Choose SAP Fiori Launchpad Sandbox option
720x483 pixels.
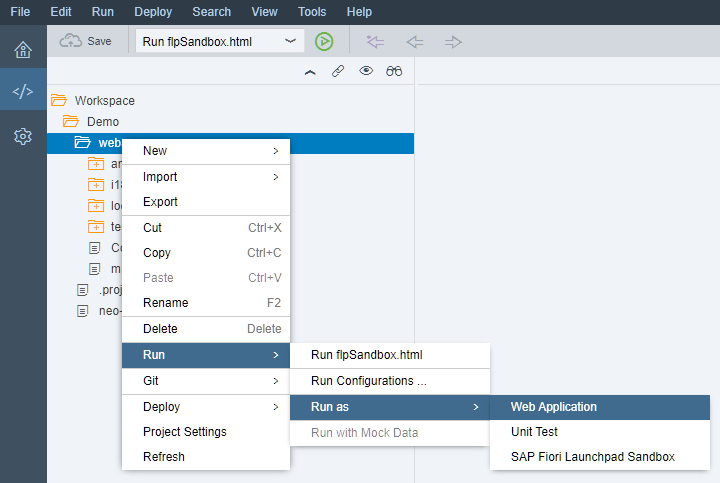pyautogui.click(x=592, y=457)
